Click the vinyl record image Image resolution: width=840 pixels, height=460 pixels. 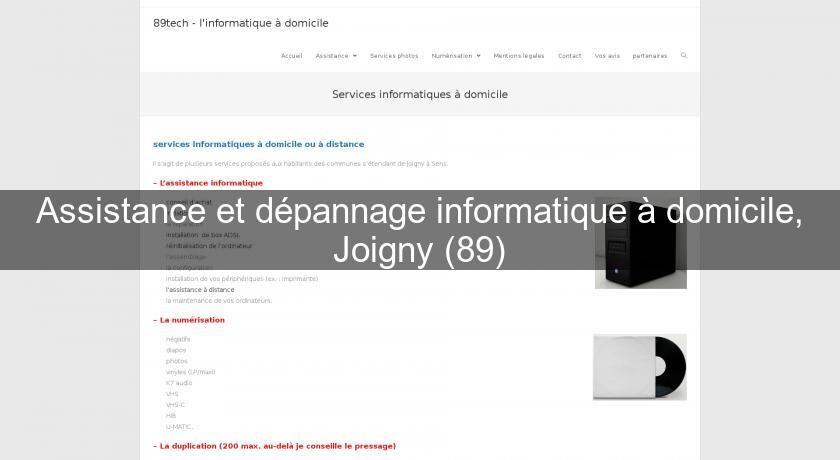pos(640,367)
